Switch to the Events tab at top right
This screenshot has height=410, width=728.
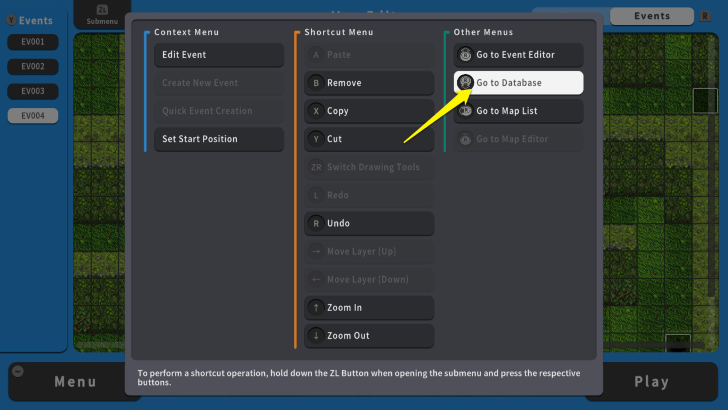[652, 16]
